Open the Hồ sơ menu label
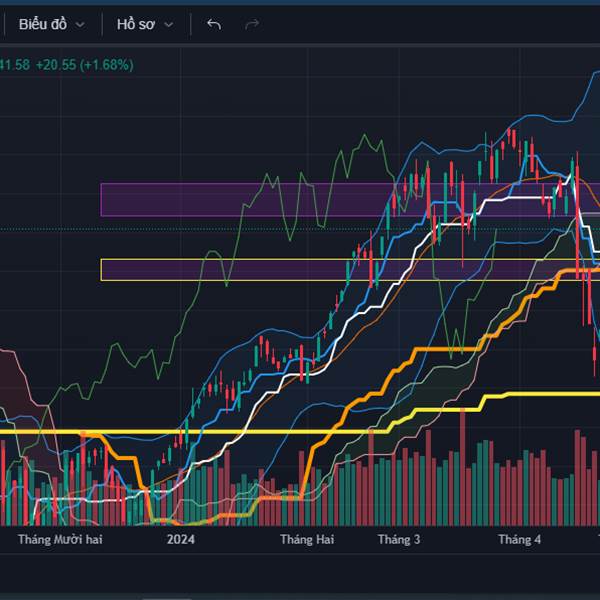Viewport: 600px width, 600px height. click(136, 24)
